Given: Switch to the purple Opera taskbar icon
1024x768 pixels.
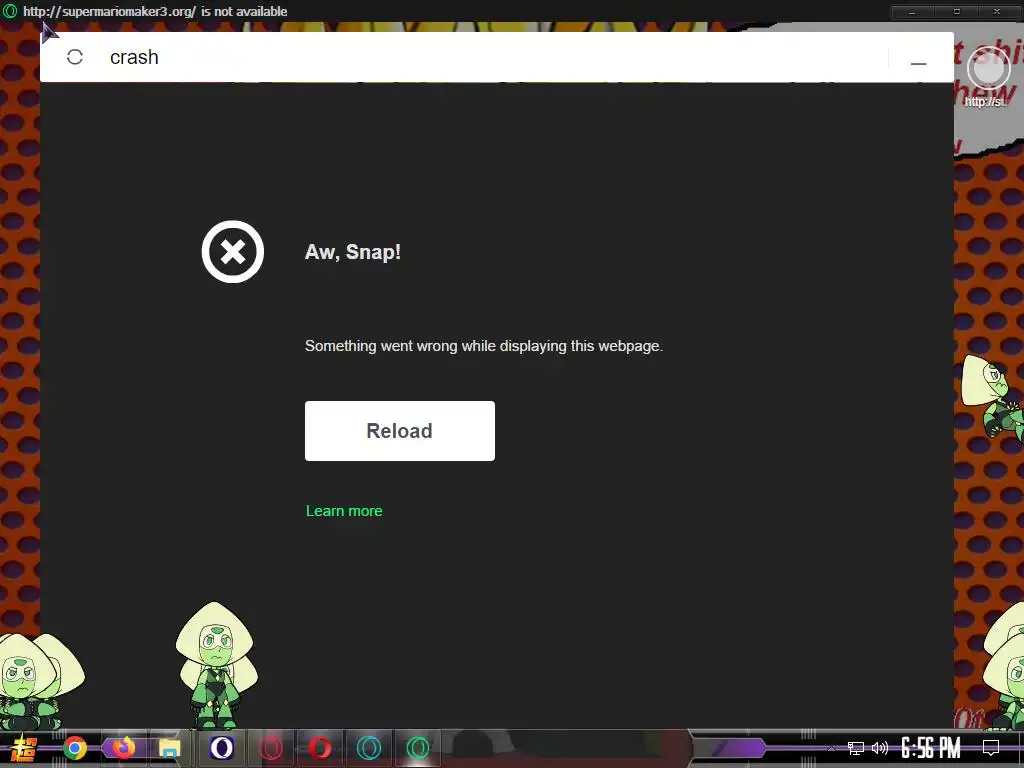Looking at the screenshot, I should pyautogui.click(x=221, y=748).
